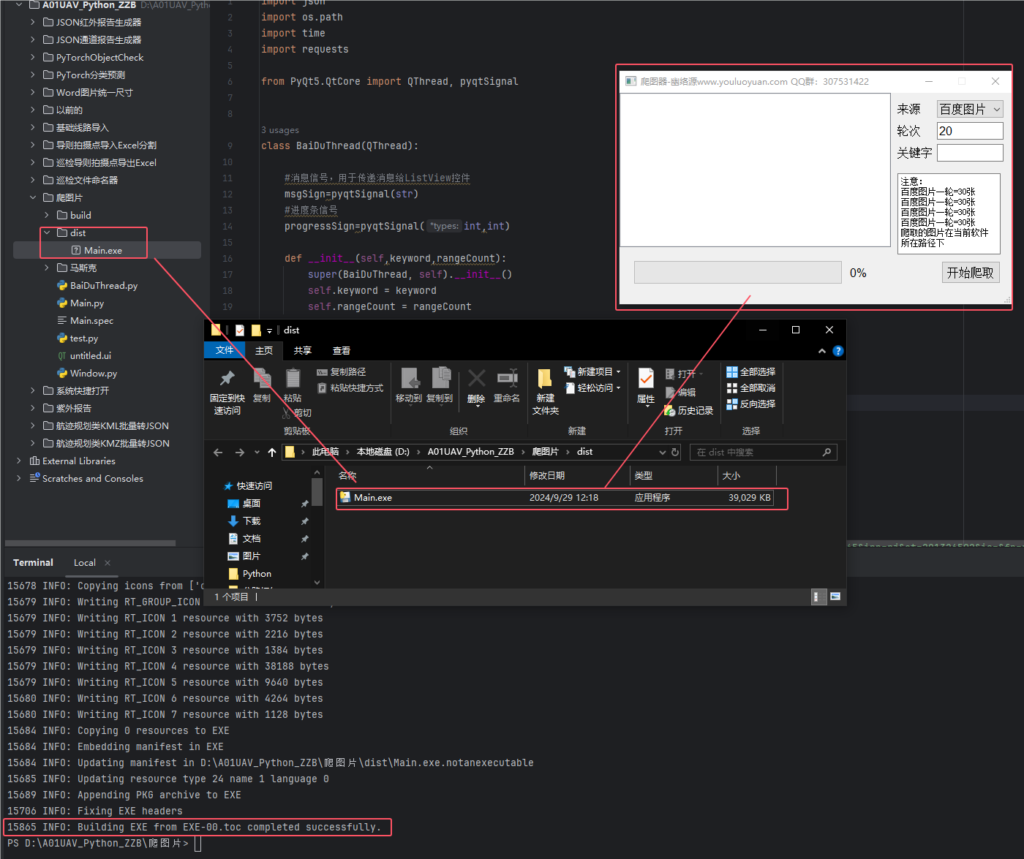Screen dimensions: 1024x859
Task: Switch to the 共享 ribbon tab
Action: (x=302, y=351)
